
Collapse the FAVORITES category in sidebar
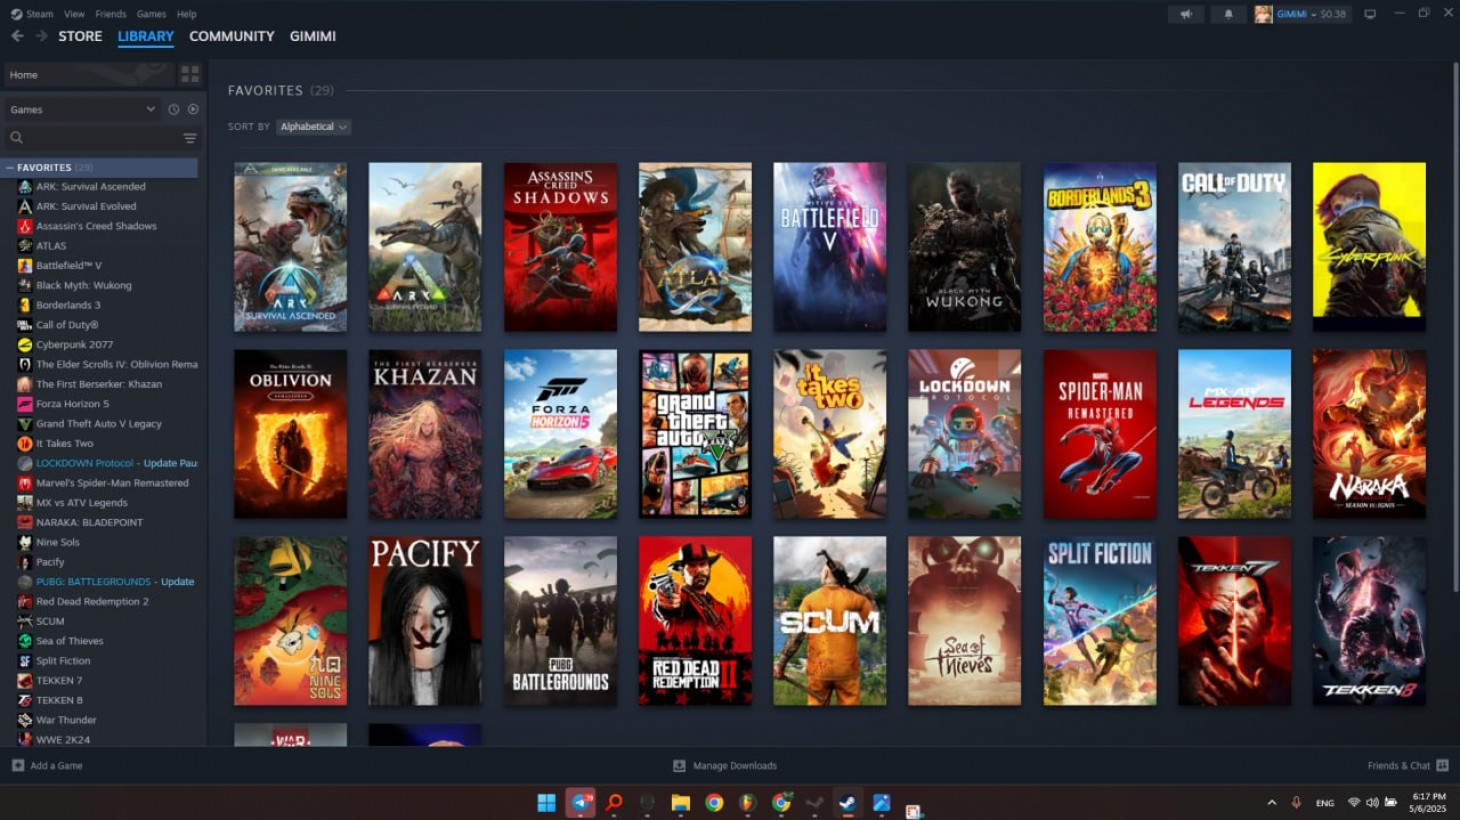pos(10,168)
